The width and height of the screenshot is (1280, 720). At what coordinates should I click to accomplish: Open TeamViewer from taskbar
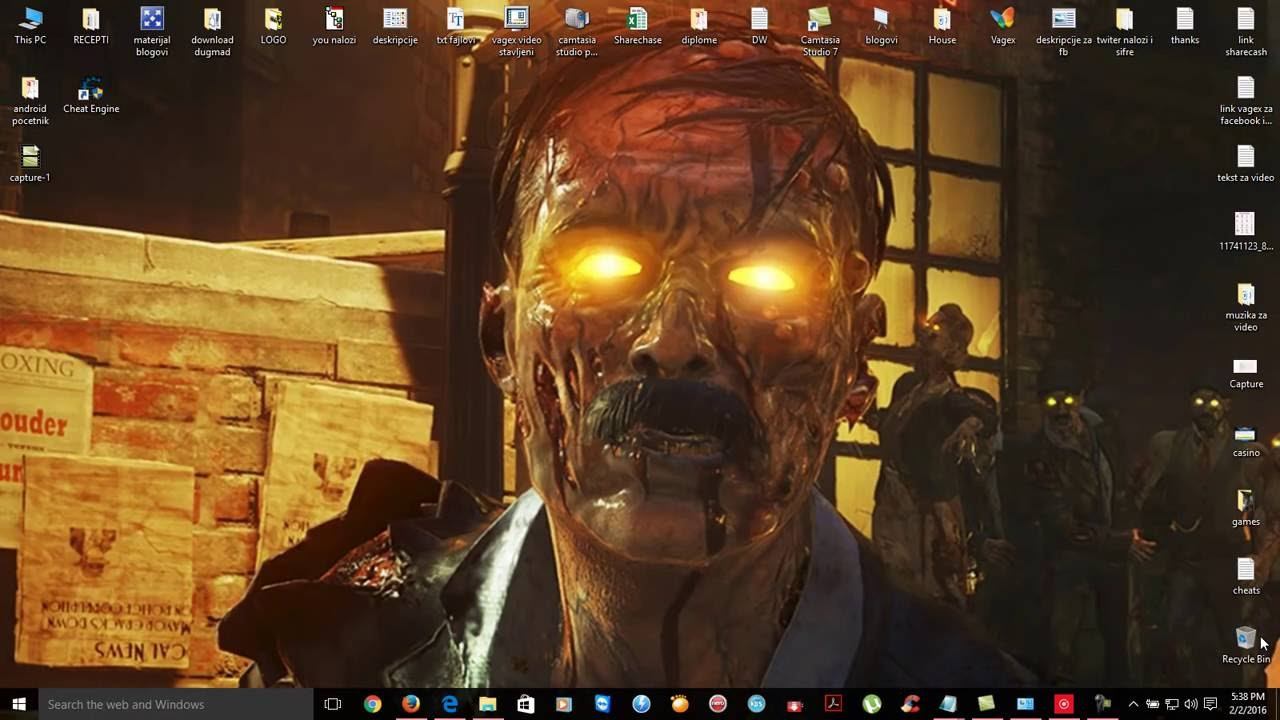[x=602, y=704]
